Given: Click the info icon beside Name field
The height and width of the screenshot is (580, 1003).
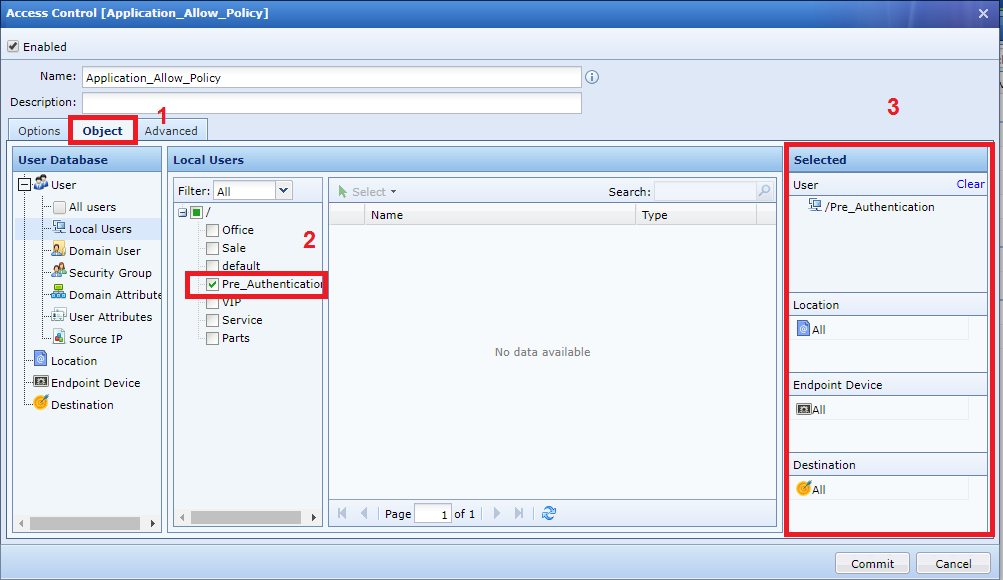Looking at the screenshot, I should (592, 77).
